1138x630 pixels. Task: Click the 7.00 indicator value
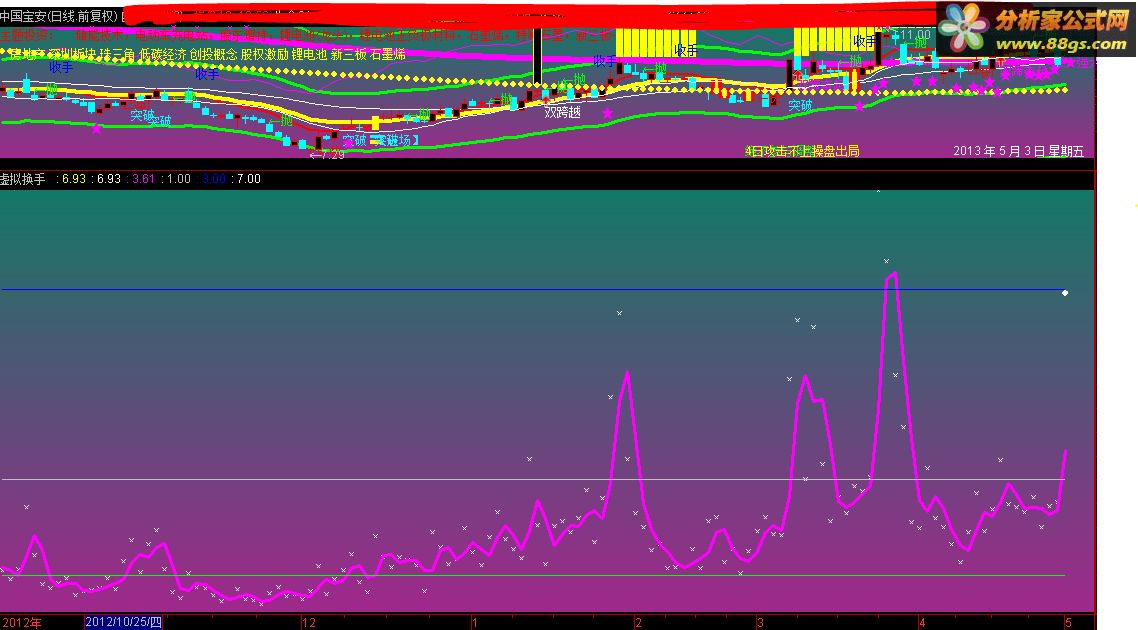[248, 179]
